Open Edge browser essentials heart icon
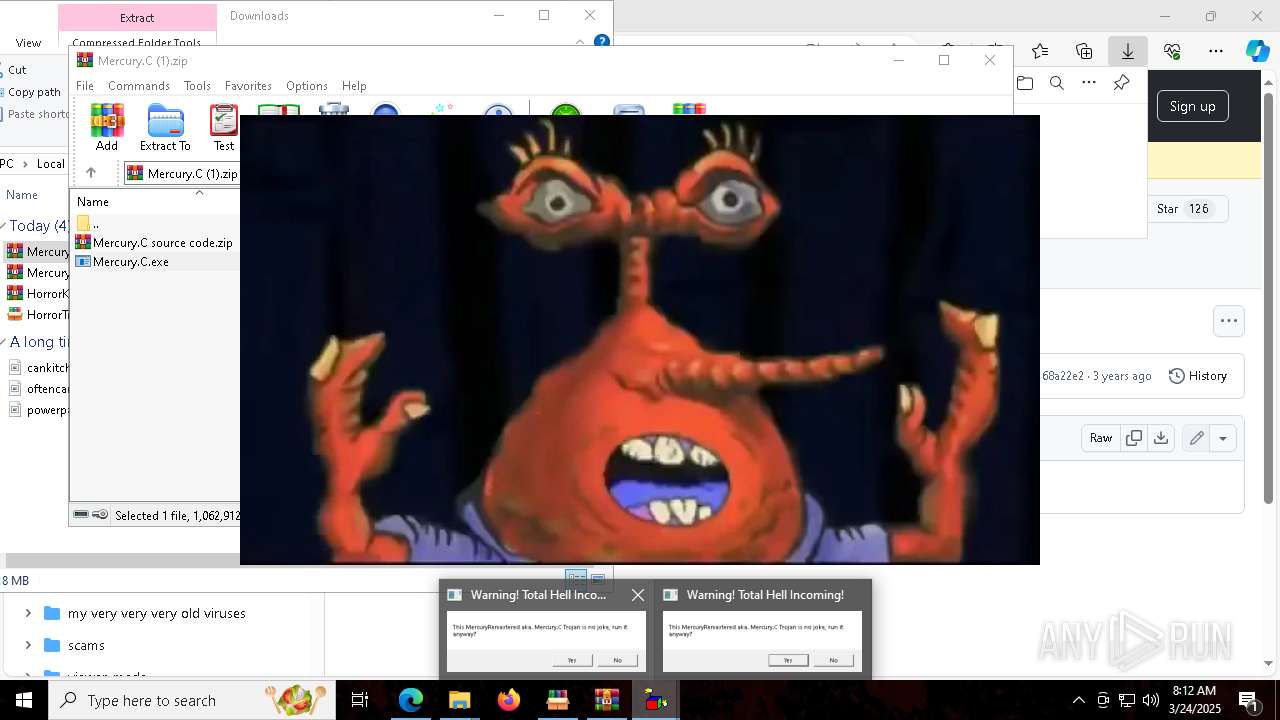This screenshot has width=1280, height=720. pyautogui.click(x=1172, y=51)
